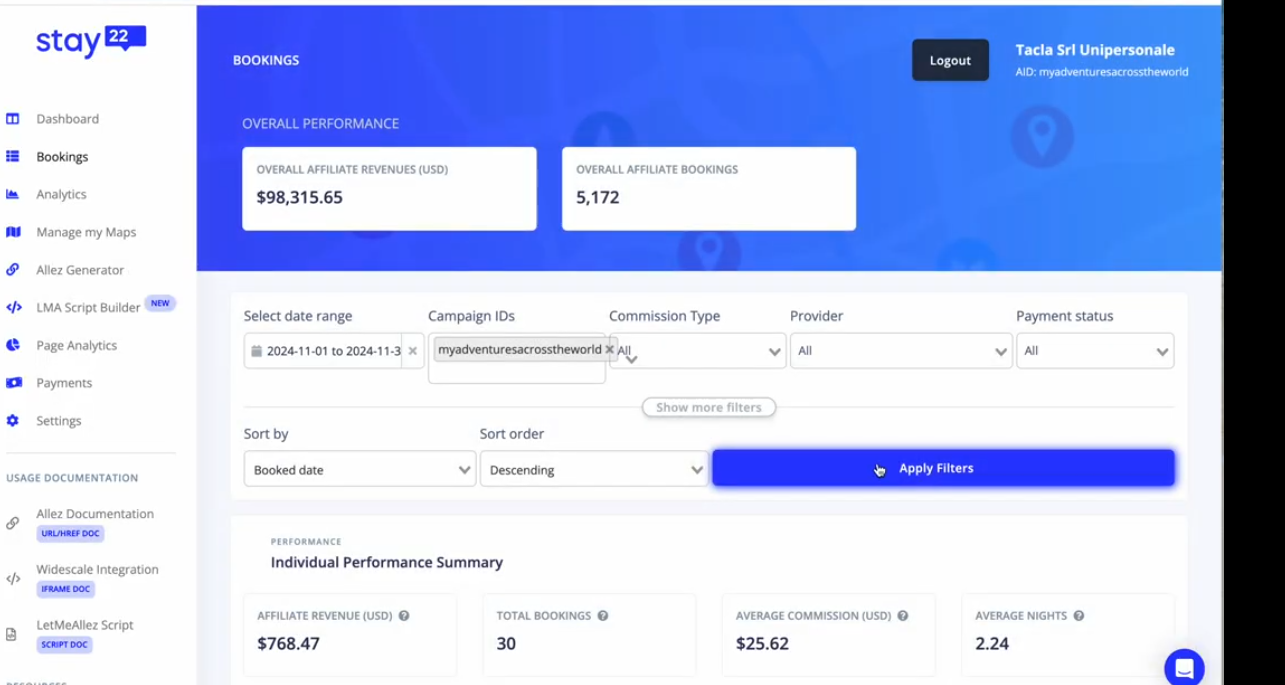Screen dimensions: 1285x685
Task: Open Allez Generator from the sidebar
Action: tap(80, 270)
